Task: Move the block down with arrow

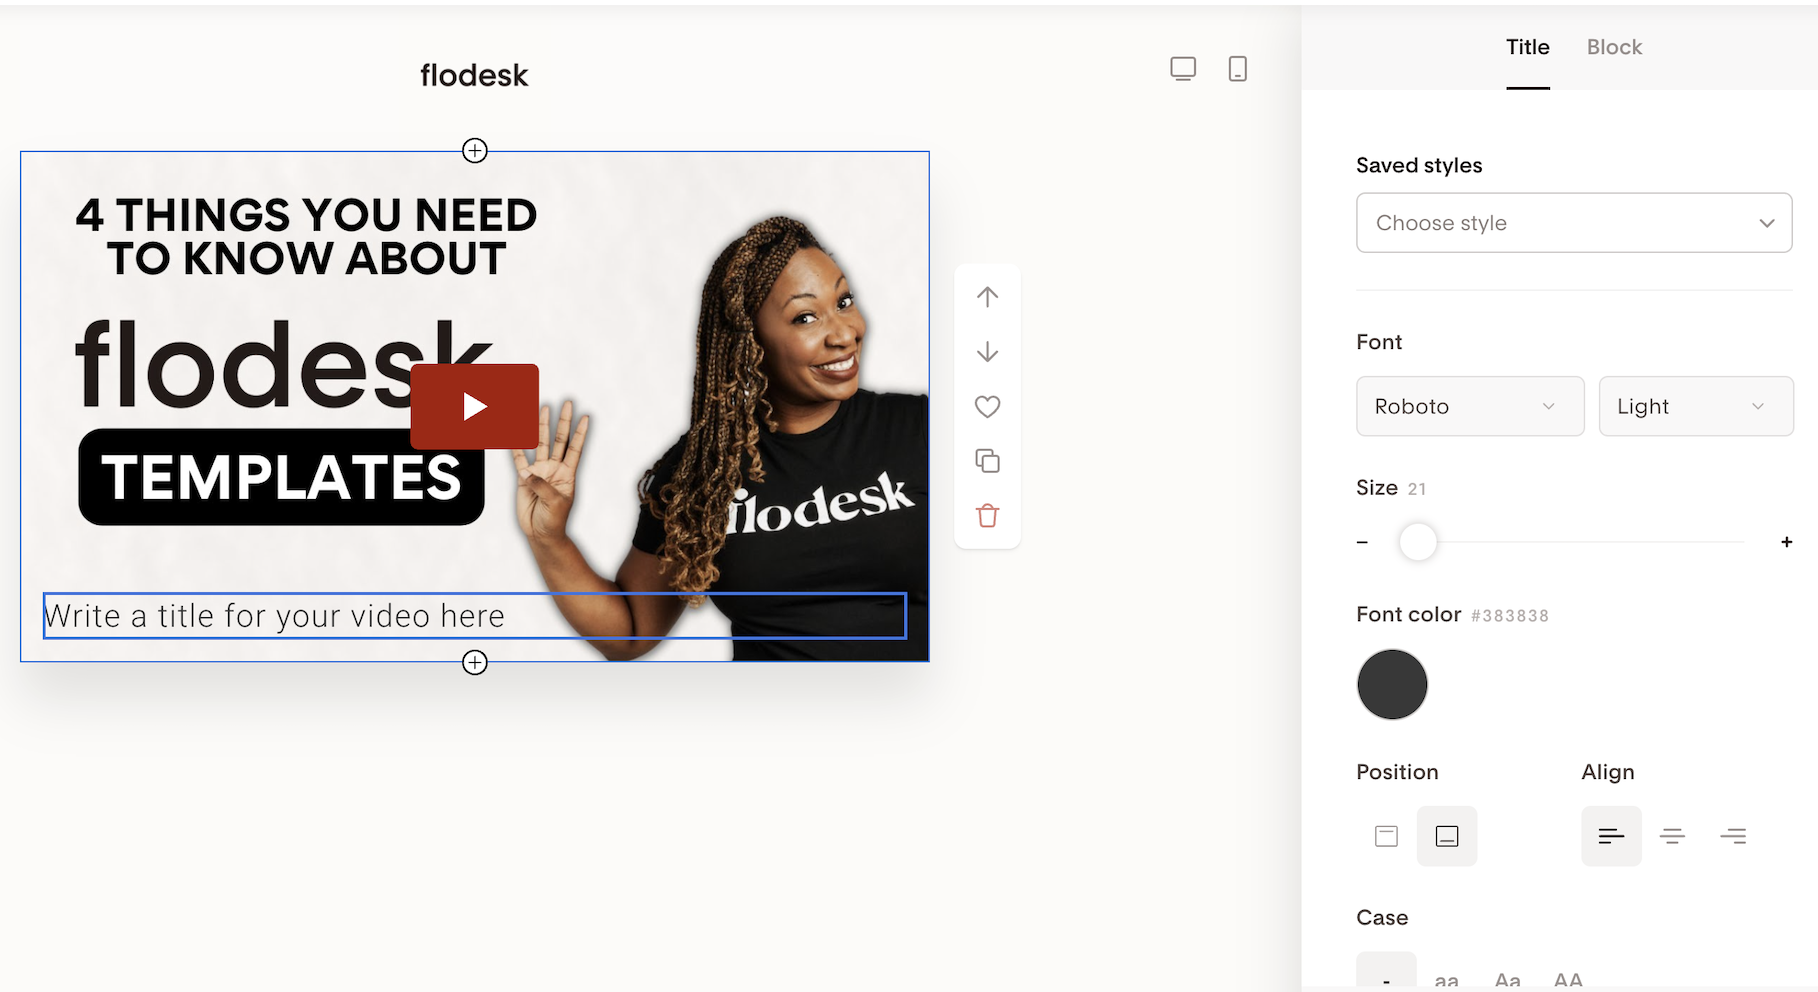Action: [987, 352]
